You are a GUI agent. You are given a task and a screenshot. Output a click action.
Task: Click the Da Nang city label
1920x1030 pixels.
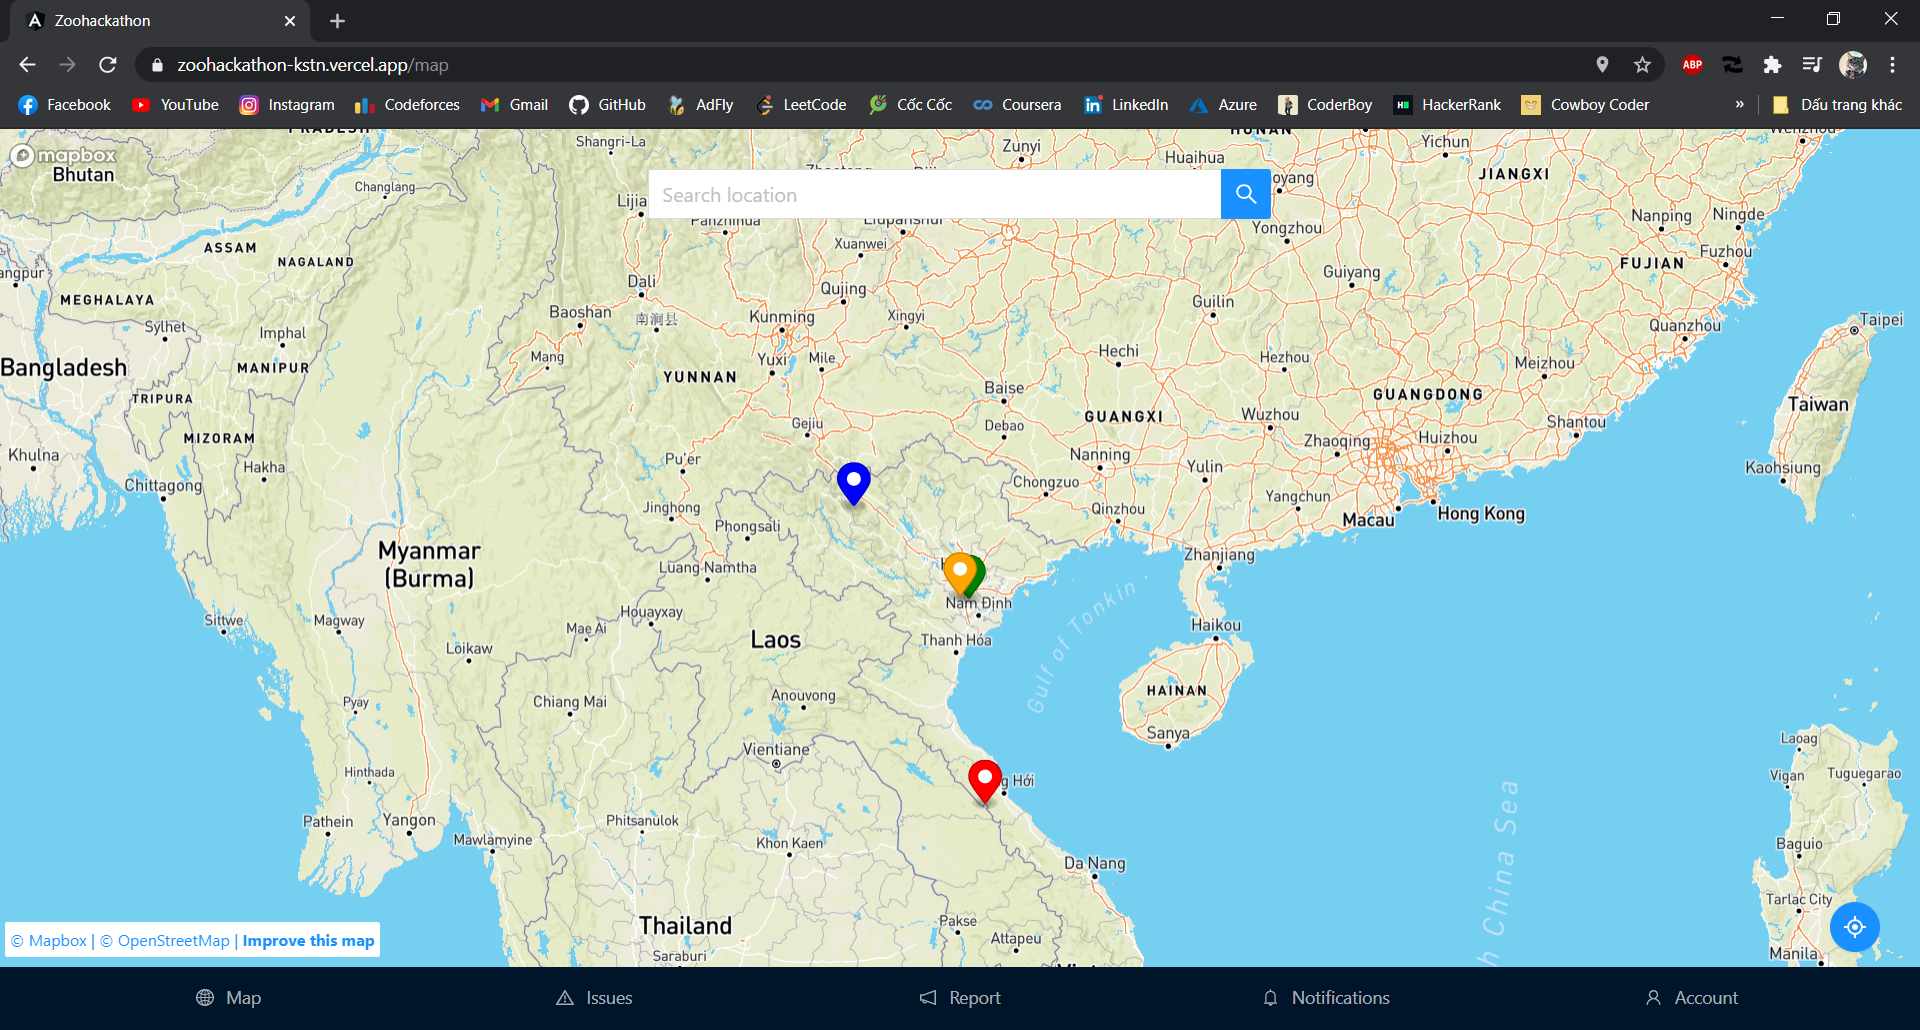click(1095, 863)
